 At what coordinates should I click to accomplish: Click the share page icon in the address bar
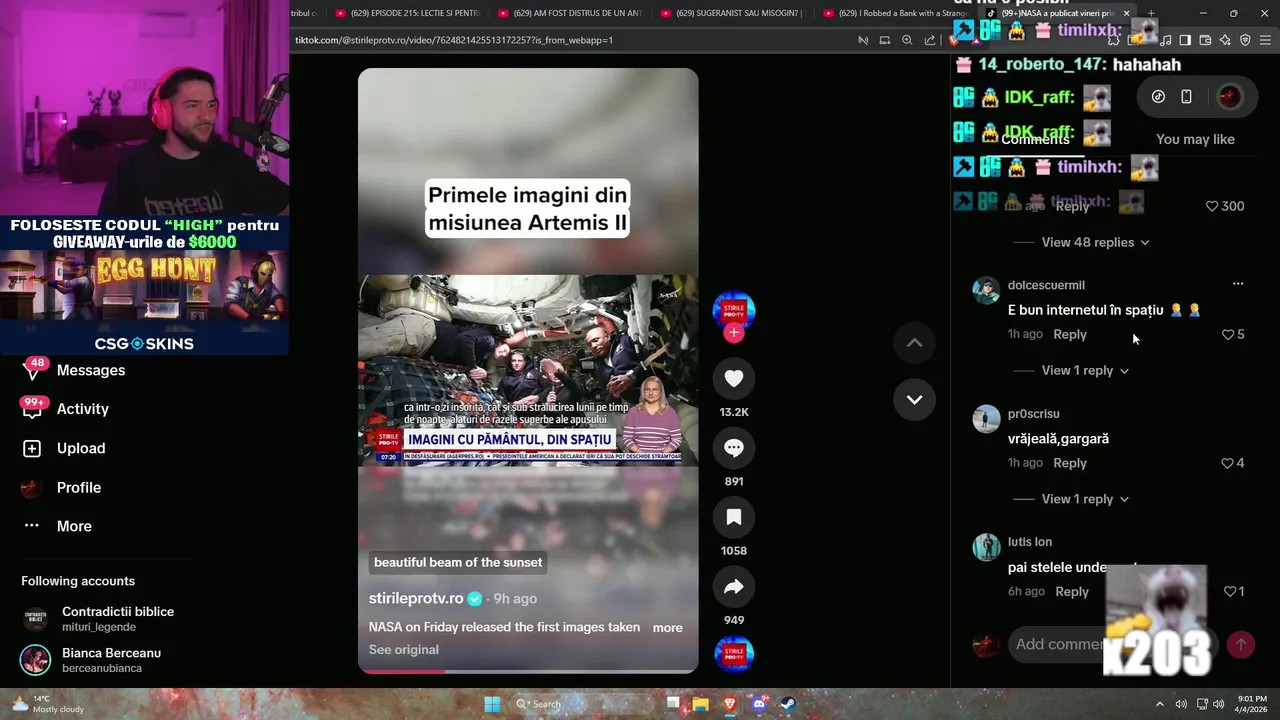click(x=930, y=40)
